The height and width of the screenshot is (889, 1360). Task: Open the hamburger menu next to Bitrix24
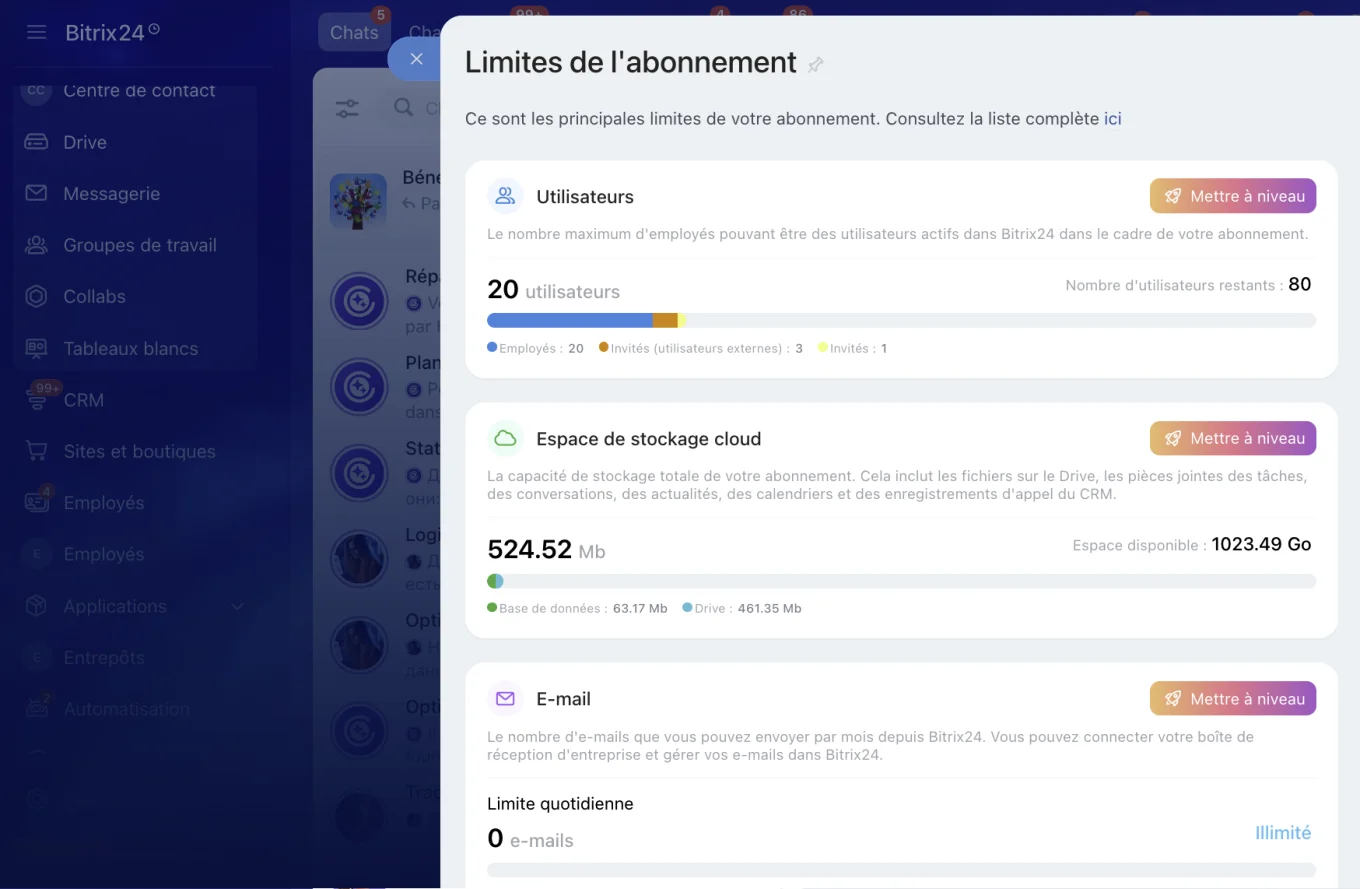tap(37, 32)
